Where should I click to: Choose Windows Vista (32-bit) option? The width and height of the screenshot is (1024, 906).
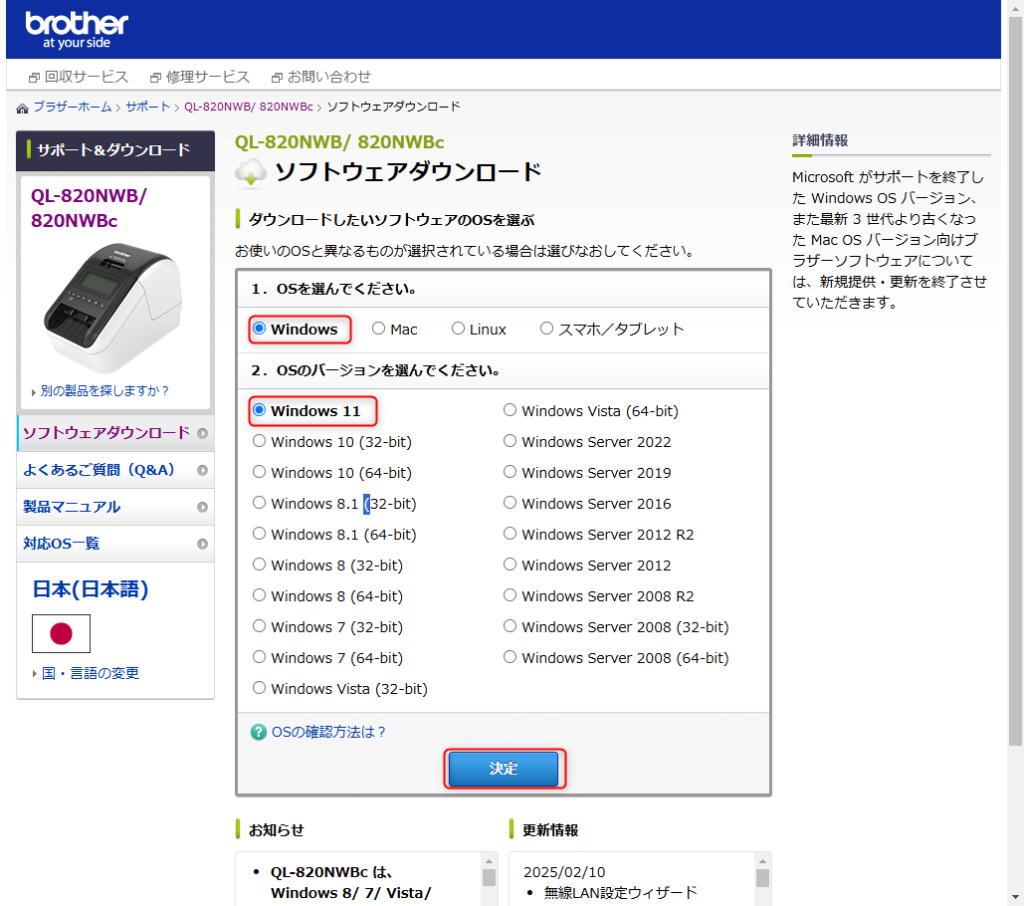click(259, 688)
